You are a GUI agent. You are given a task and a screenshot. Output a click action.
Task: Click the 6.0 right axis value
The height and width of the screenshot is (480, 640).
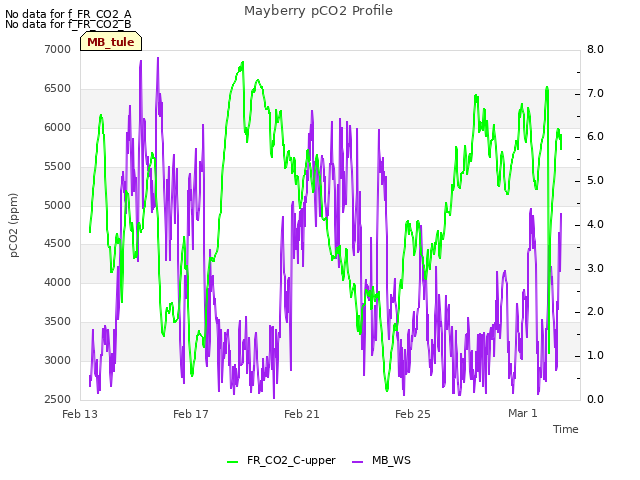(x=595, y=137)
